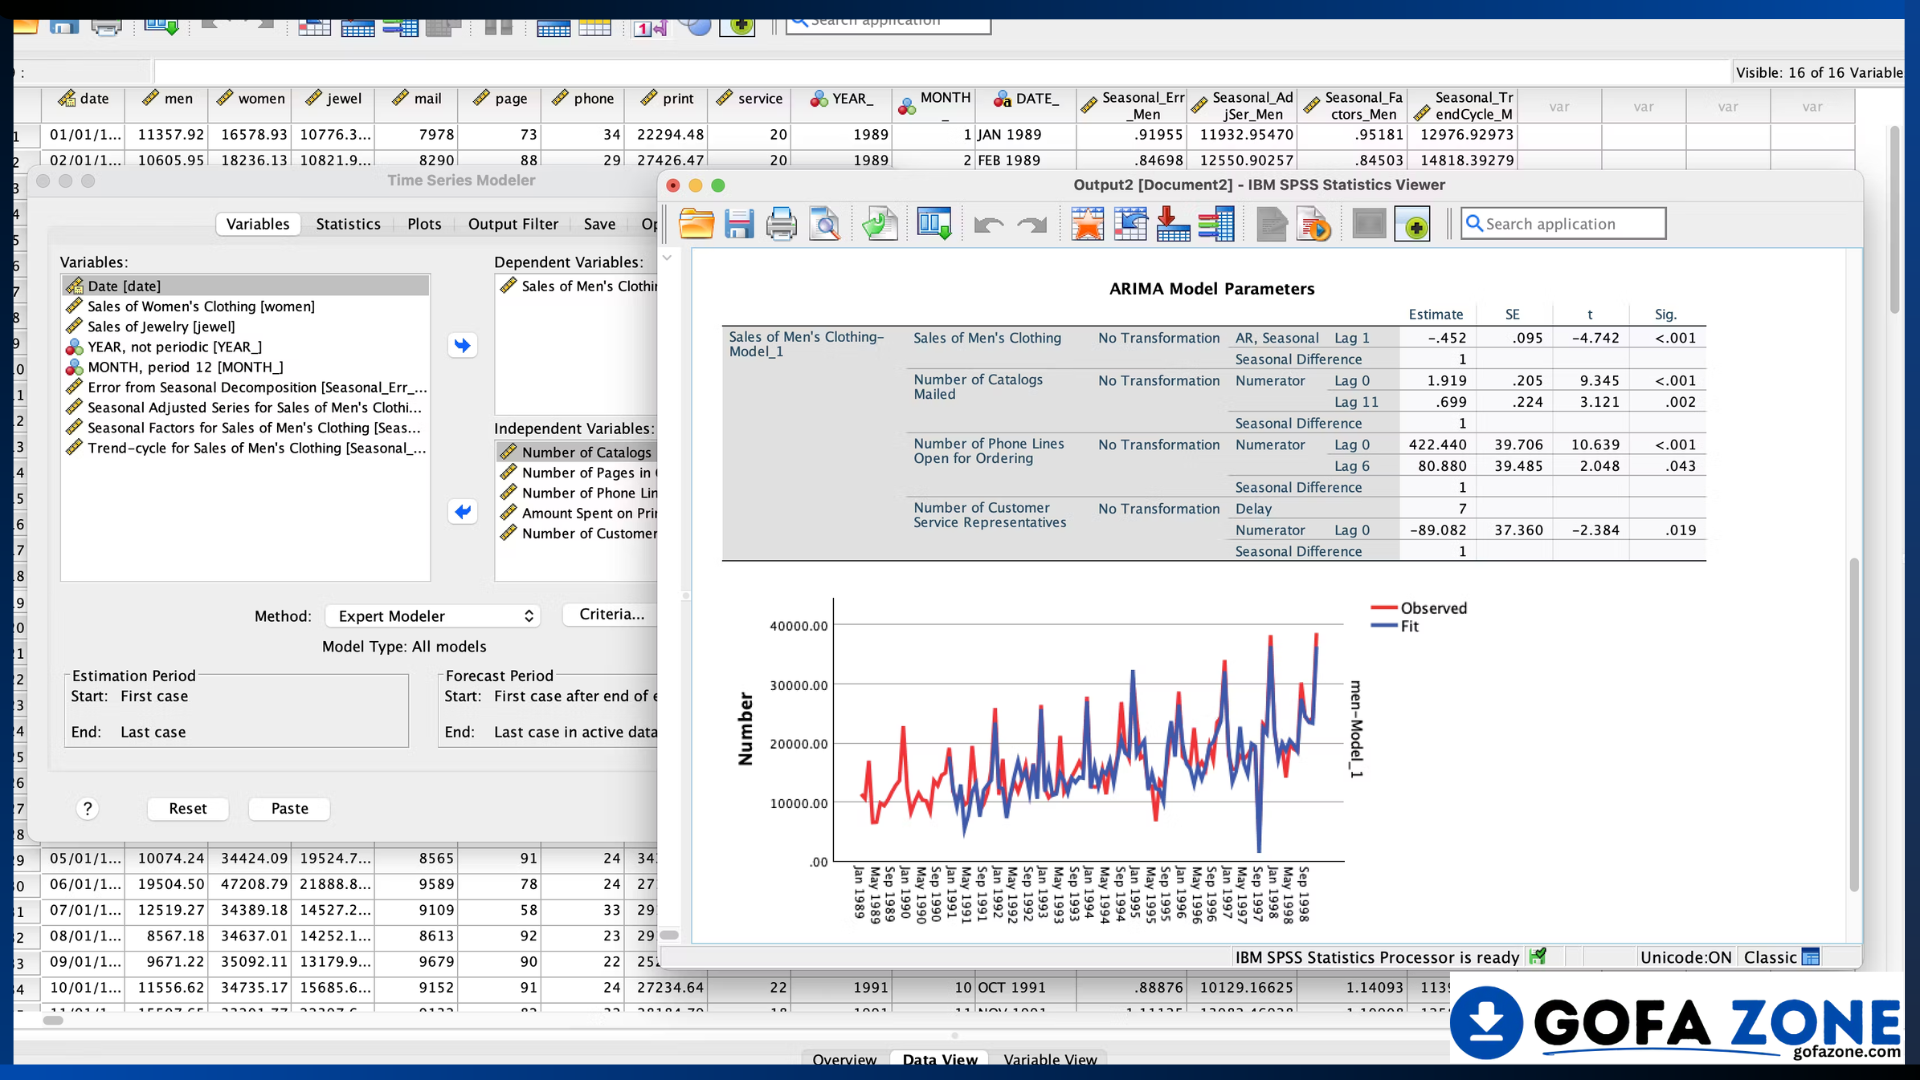1920x1080 pixels.
Task: Select Trend-cycle for Sales of Men's Clothing
Action: click(x=245, y=448)
